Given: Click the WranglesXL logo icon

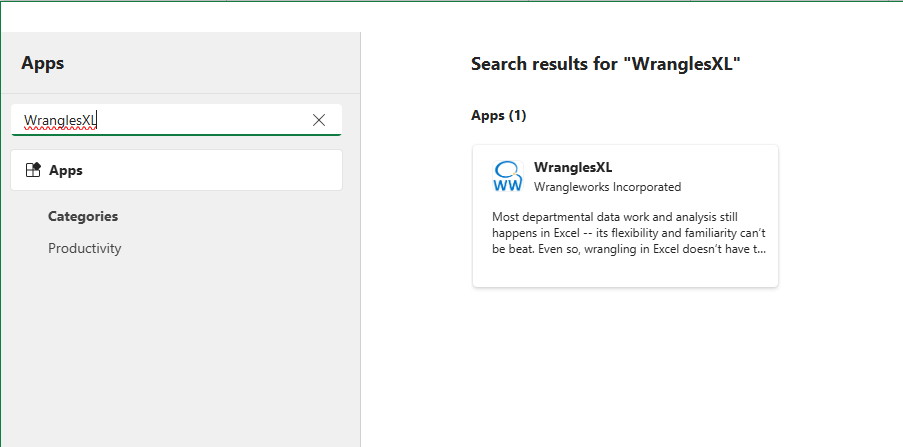Looking at the screenshot, I should pyautogui.click(x=508, y=176).
